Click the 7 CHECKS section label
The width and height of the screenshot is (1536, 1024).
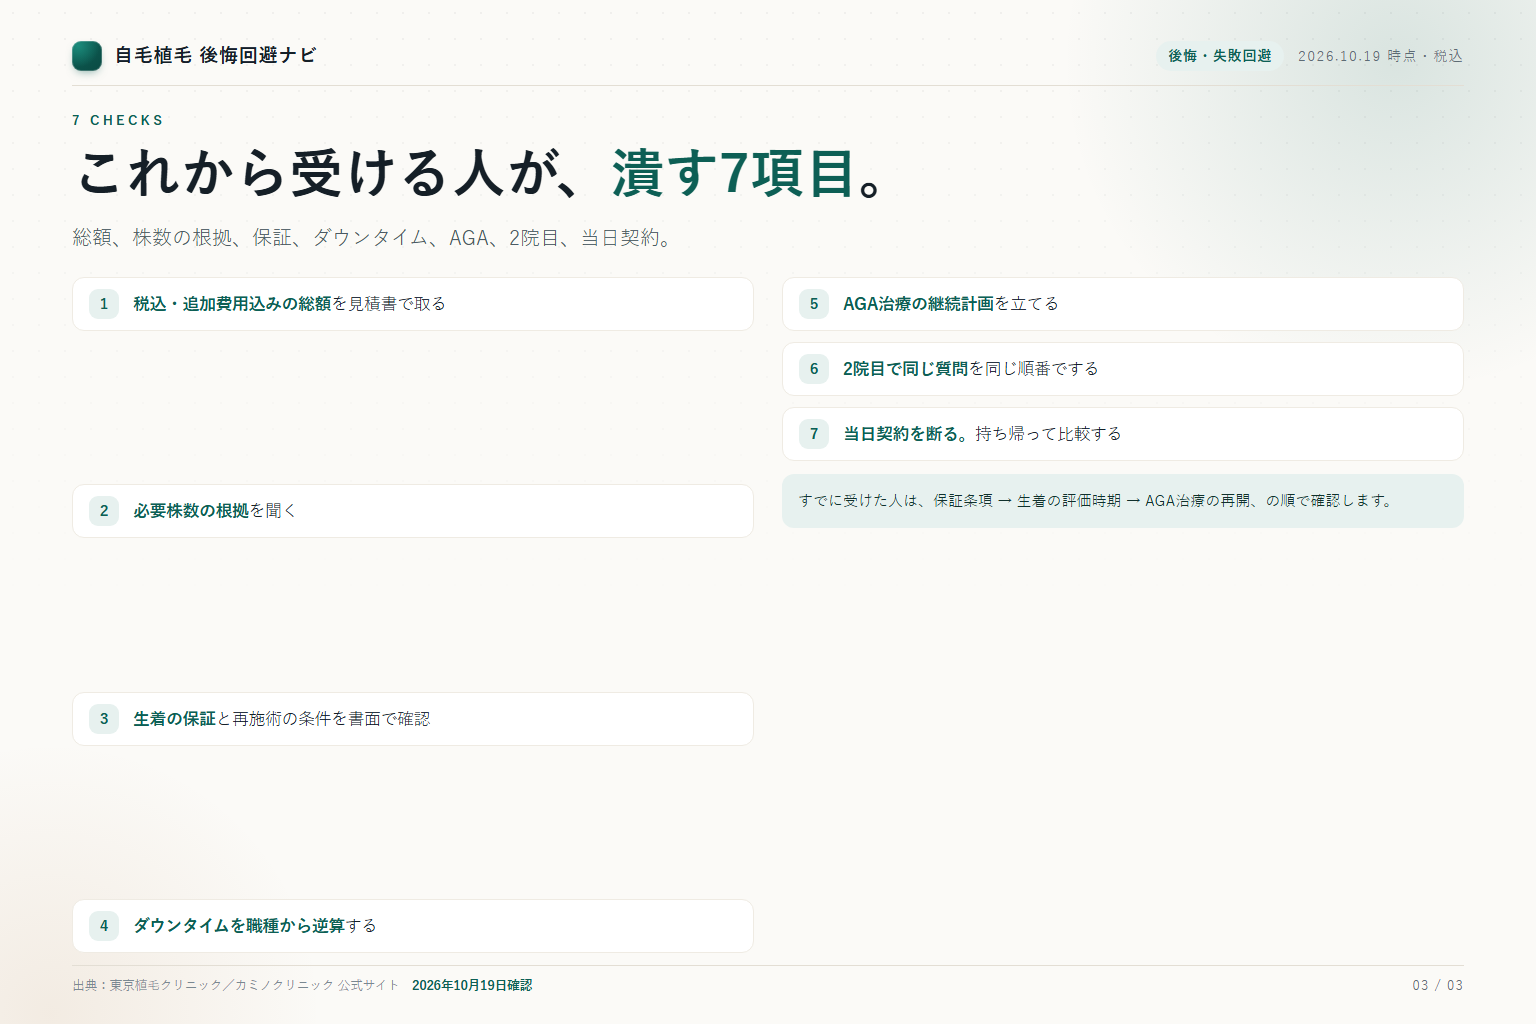[118, 120]
